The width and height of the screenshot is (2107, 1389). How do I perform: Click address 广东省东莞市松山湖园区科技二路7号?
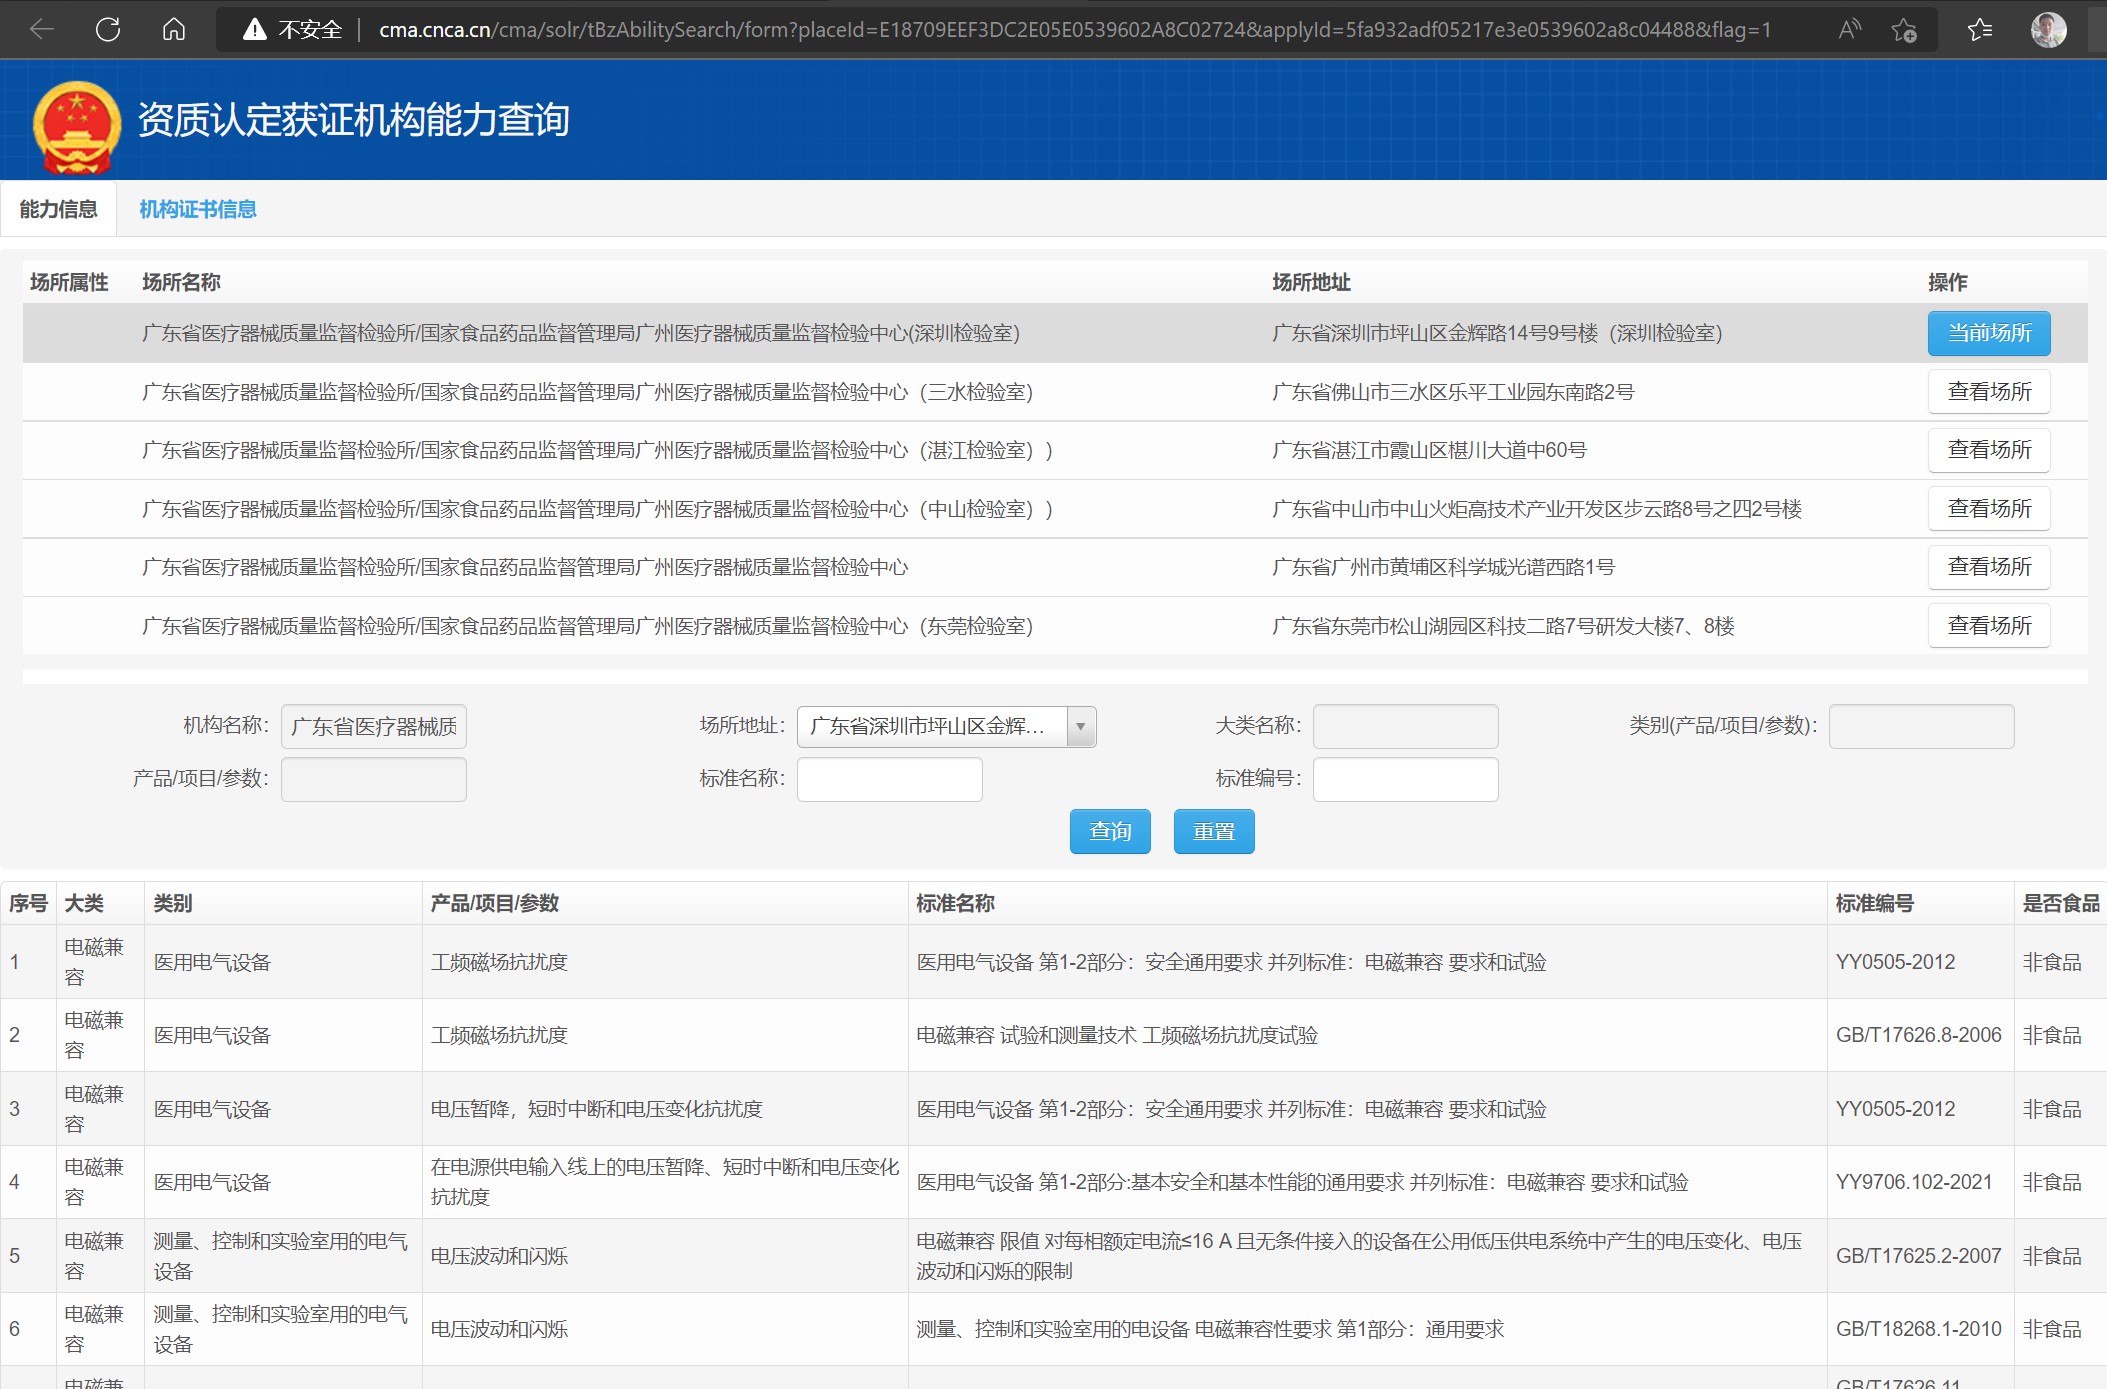coord(1502,627)
